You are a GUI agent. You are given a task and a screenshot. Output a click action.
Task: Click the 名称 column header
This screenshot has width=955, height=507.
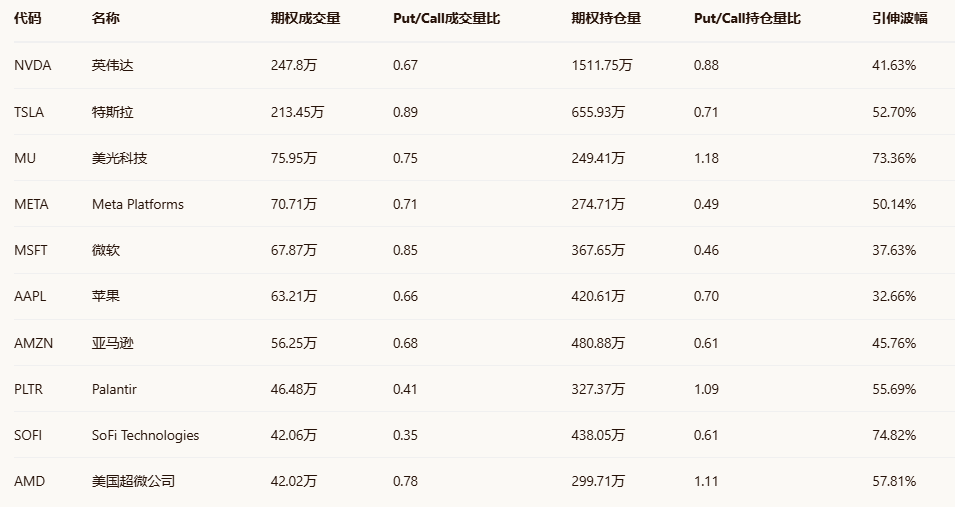pos(105,18)
